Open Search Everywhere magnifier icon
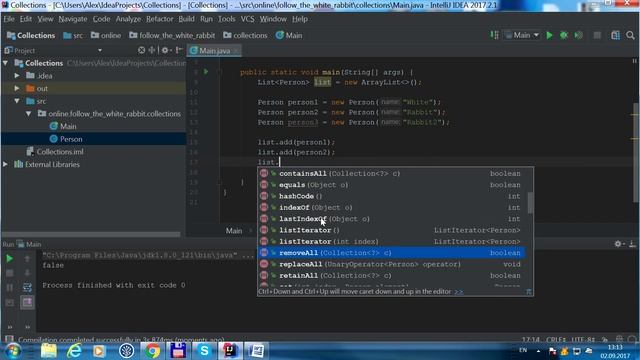The image size is (640, 360). (630, 36)
